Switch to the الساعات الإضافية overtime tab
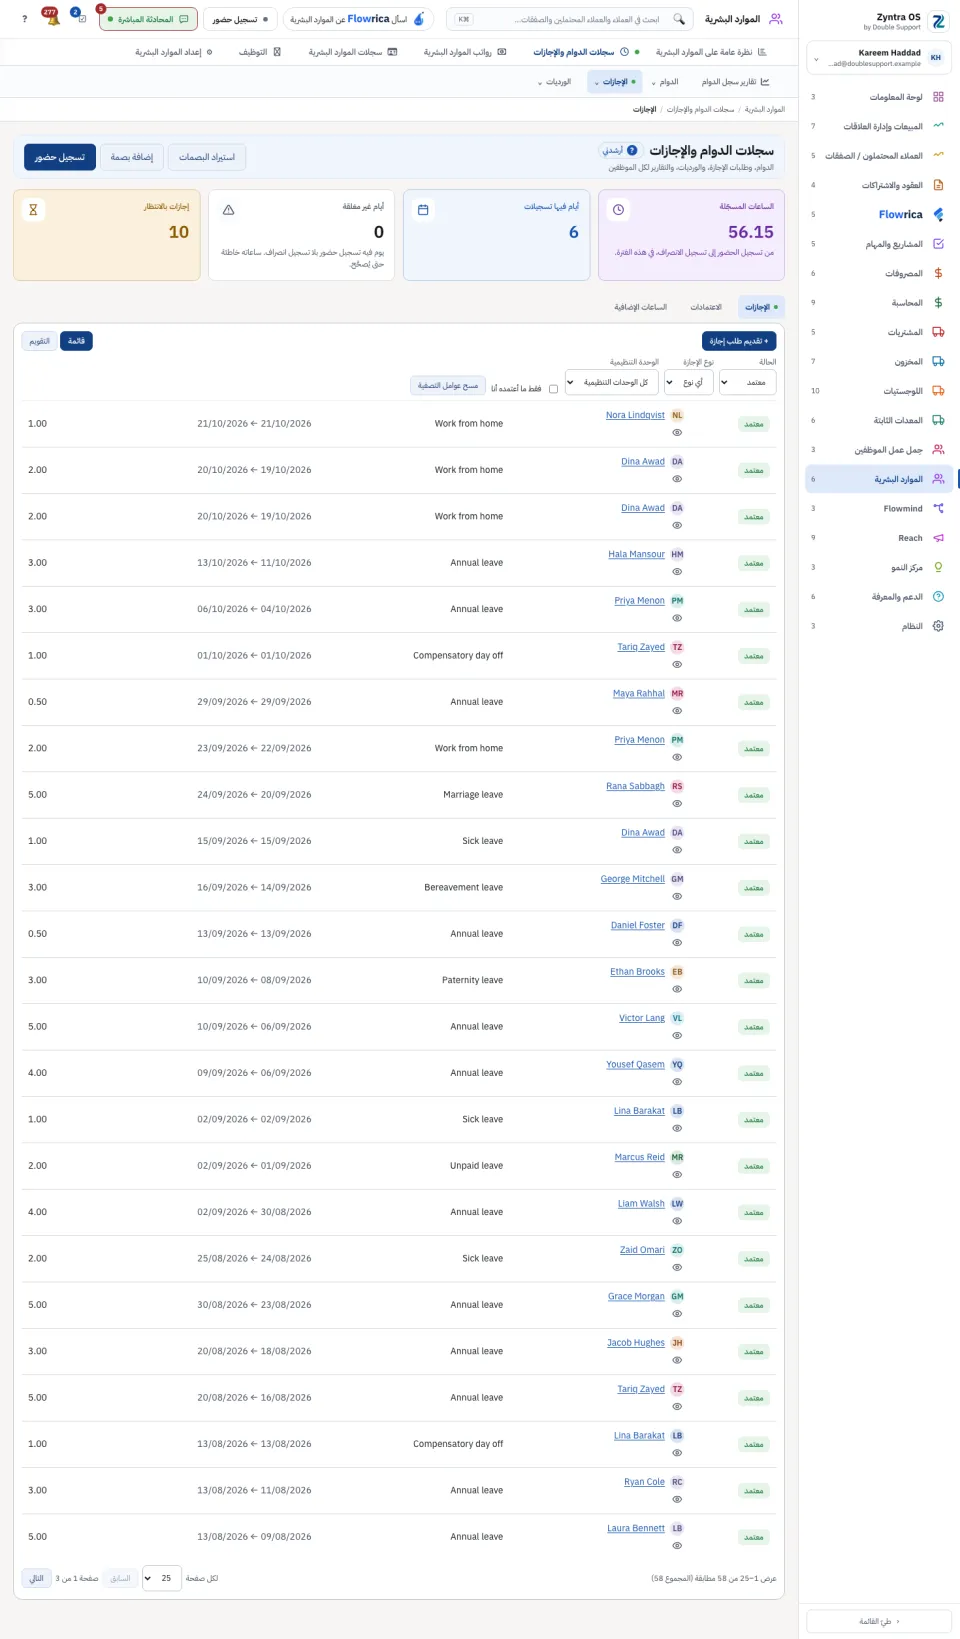This screenshot has height=1639, width=960. point(641,307)
